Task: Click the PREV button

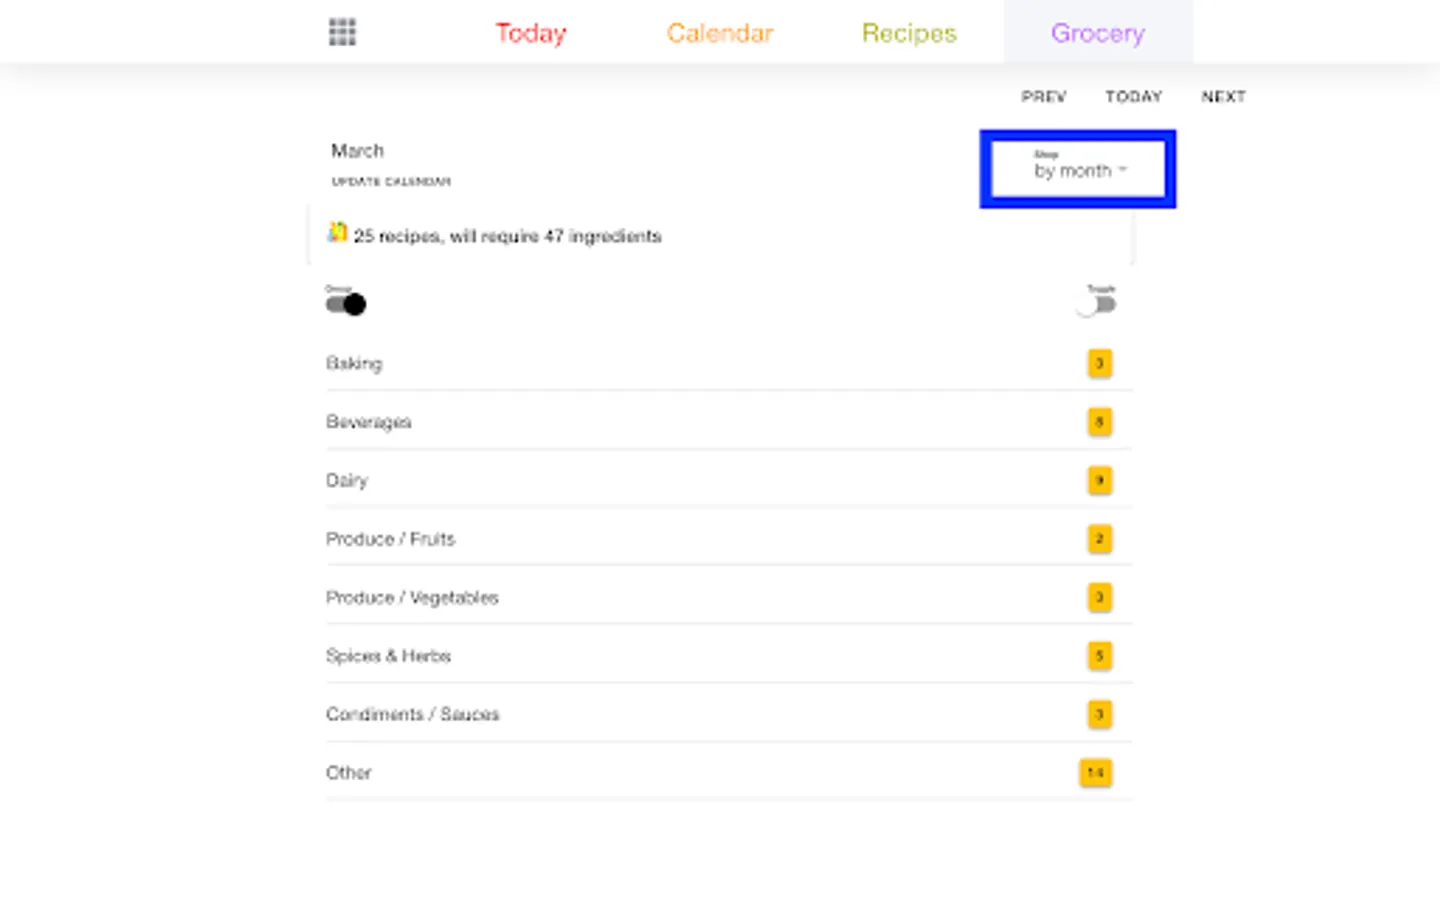Action: coord(1043,96)
